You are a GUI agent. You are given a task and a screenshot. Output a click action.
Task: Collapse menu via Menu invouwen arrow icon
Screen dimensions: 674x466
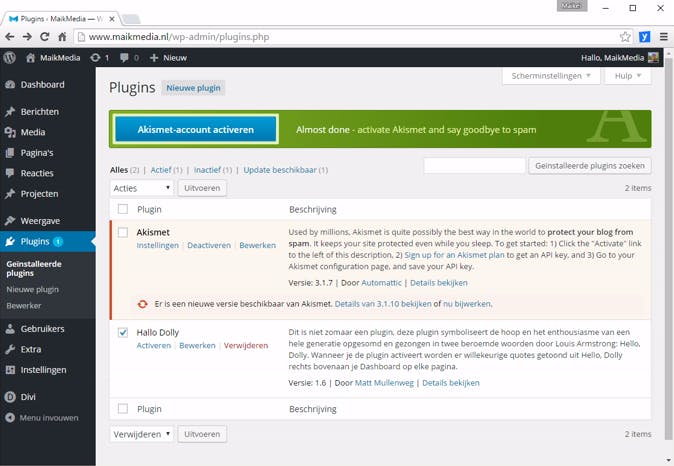pos(10,418)
